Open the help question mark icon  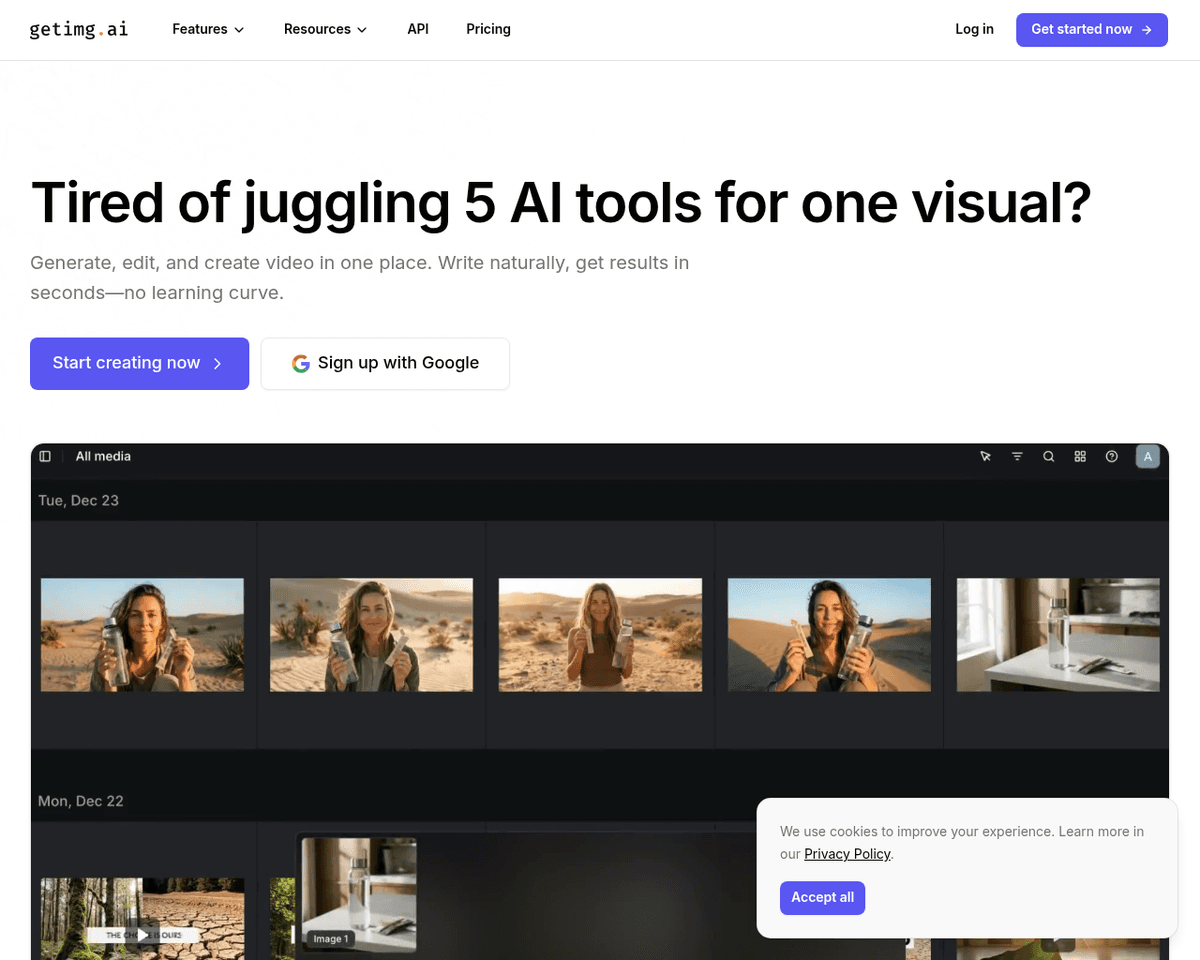coord(1112,456)
